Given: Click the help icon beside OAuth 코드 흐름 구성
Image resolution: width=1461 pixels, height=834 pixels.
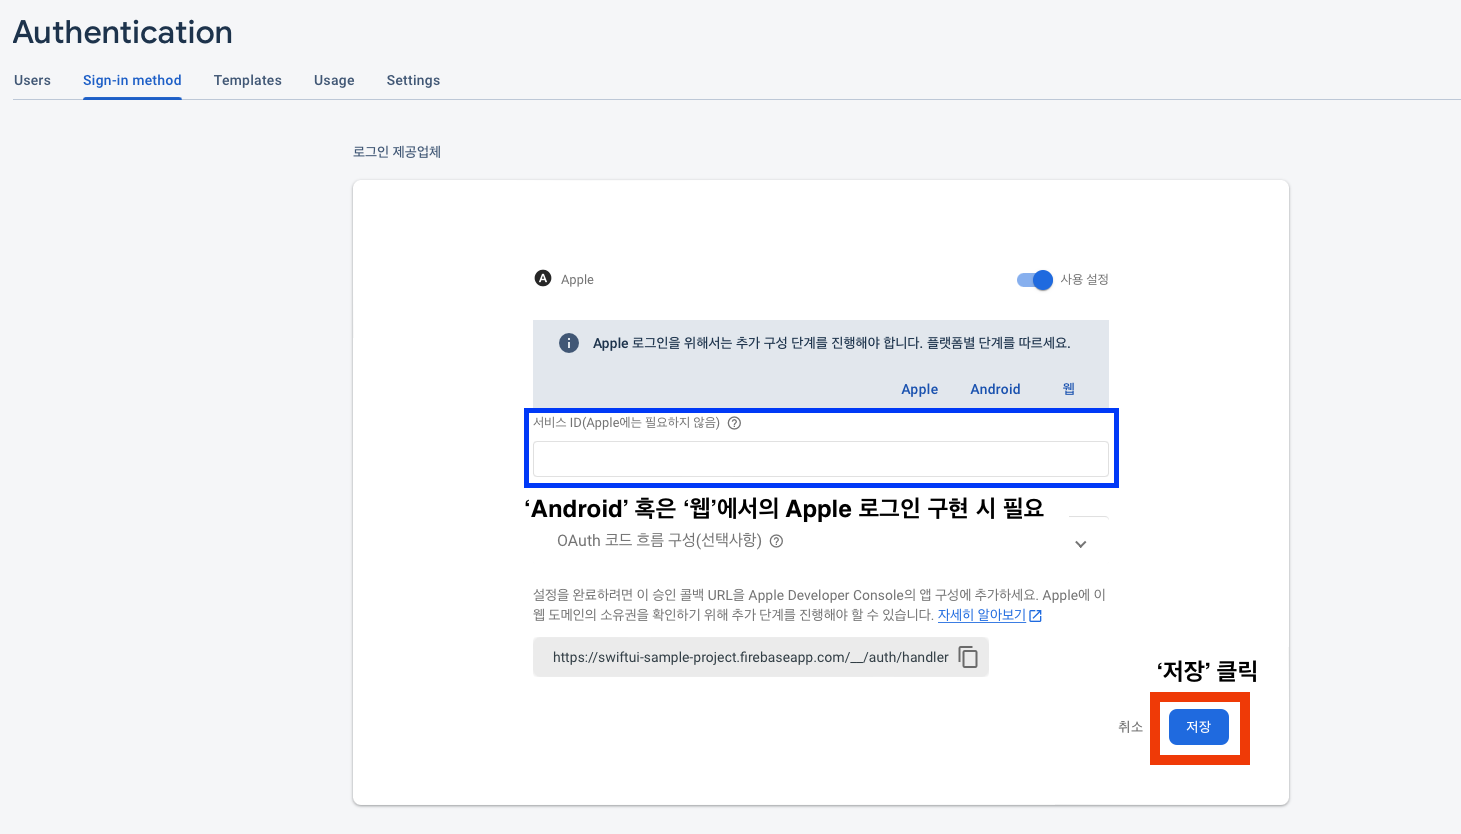Looking at the screenshot, I should point(776,541).
